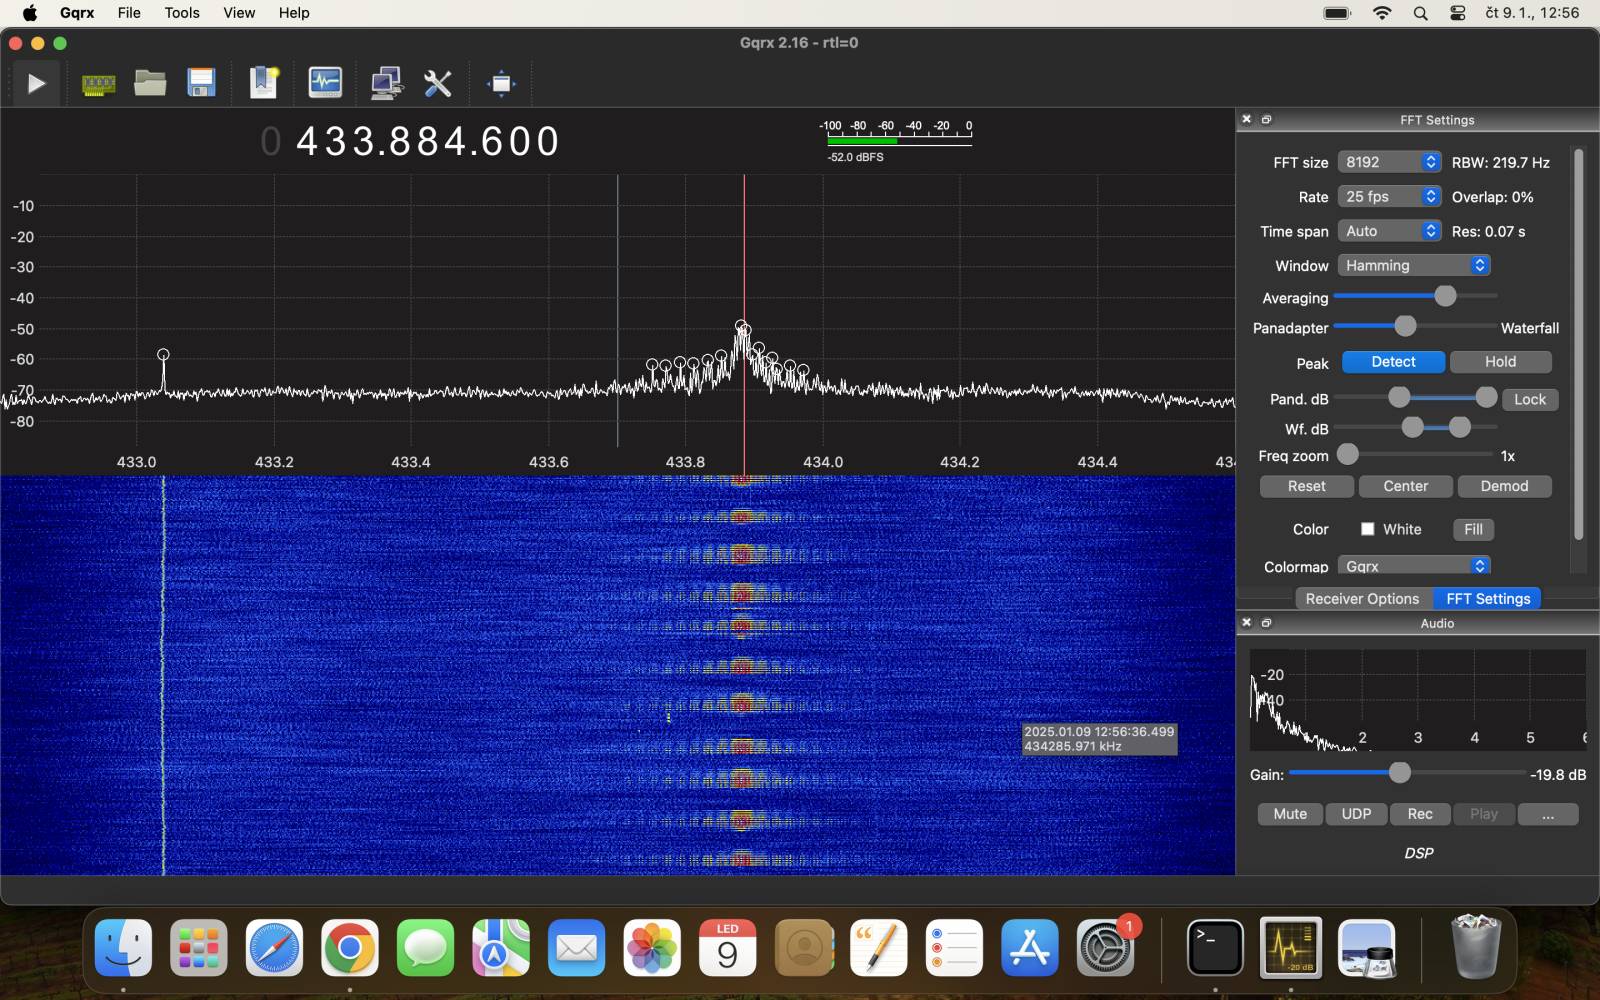
Task: Click the audio spectrum plot
Action: point(1418,700)
